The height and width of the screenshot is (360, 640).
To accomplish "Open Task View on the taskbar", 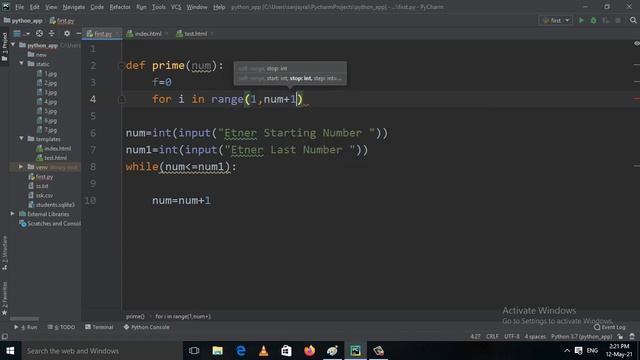I will [x=194, y=351].
